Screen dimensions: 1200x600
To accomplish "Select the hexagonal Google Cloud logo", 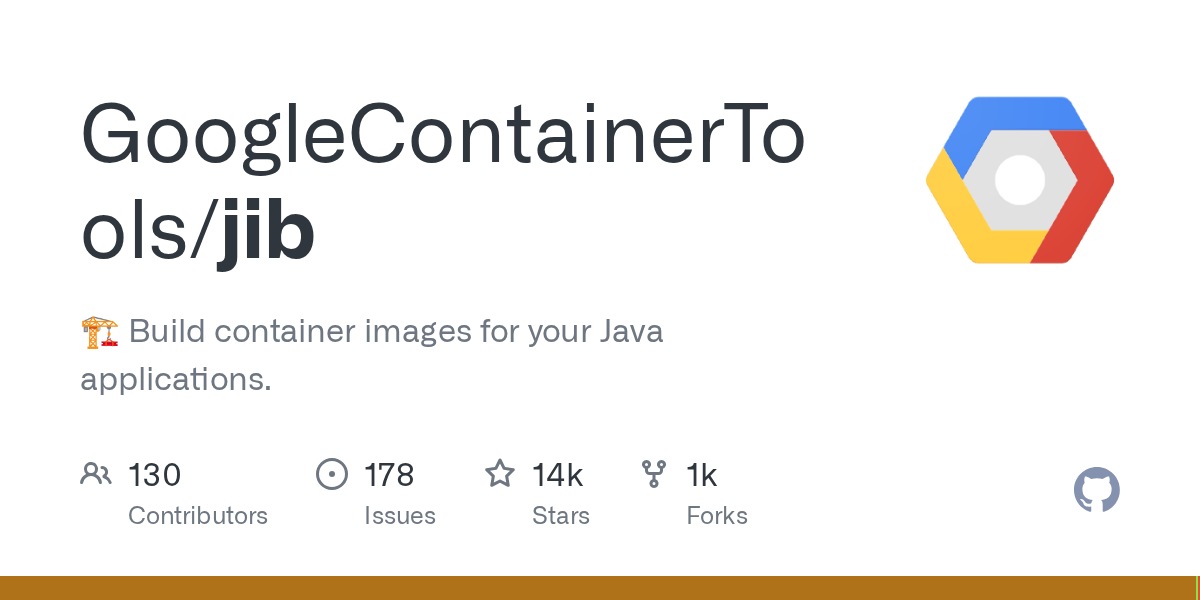I will tap(1020, 180).
